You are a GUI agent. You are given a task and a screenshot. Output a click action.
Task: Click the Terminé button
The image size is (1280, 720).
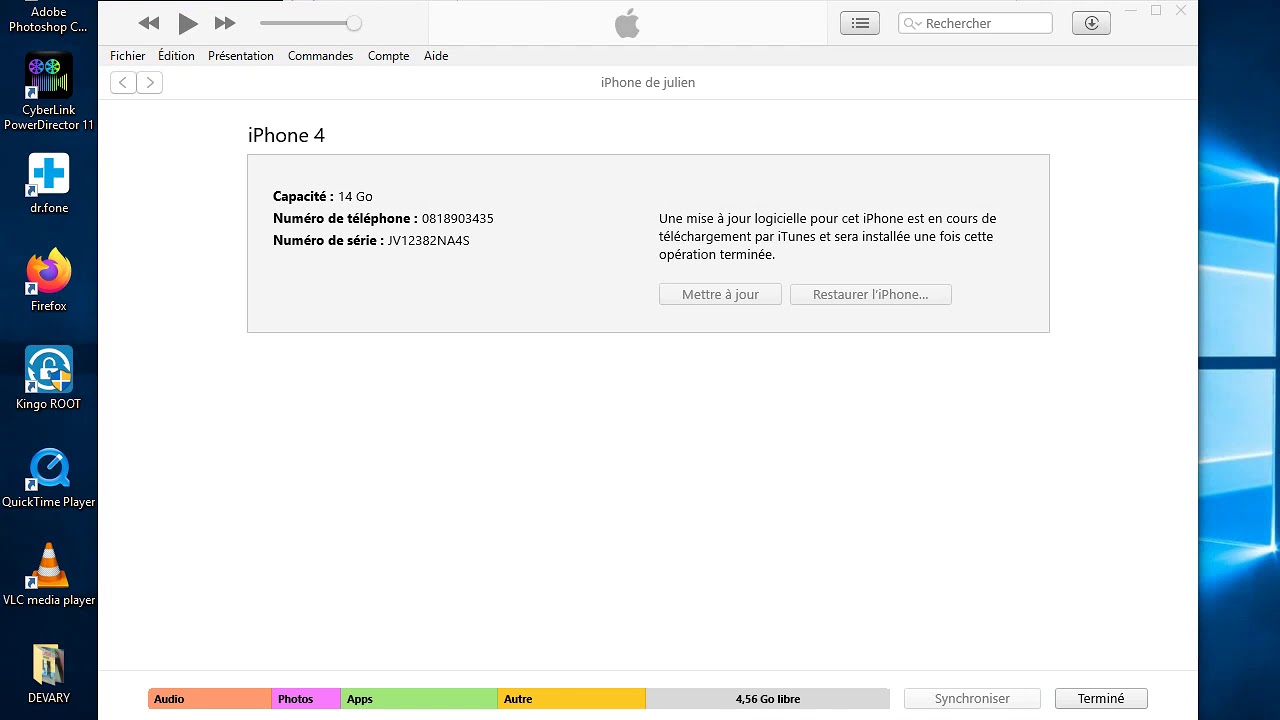(1101, 699)
